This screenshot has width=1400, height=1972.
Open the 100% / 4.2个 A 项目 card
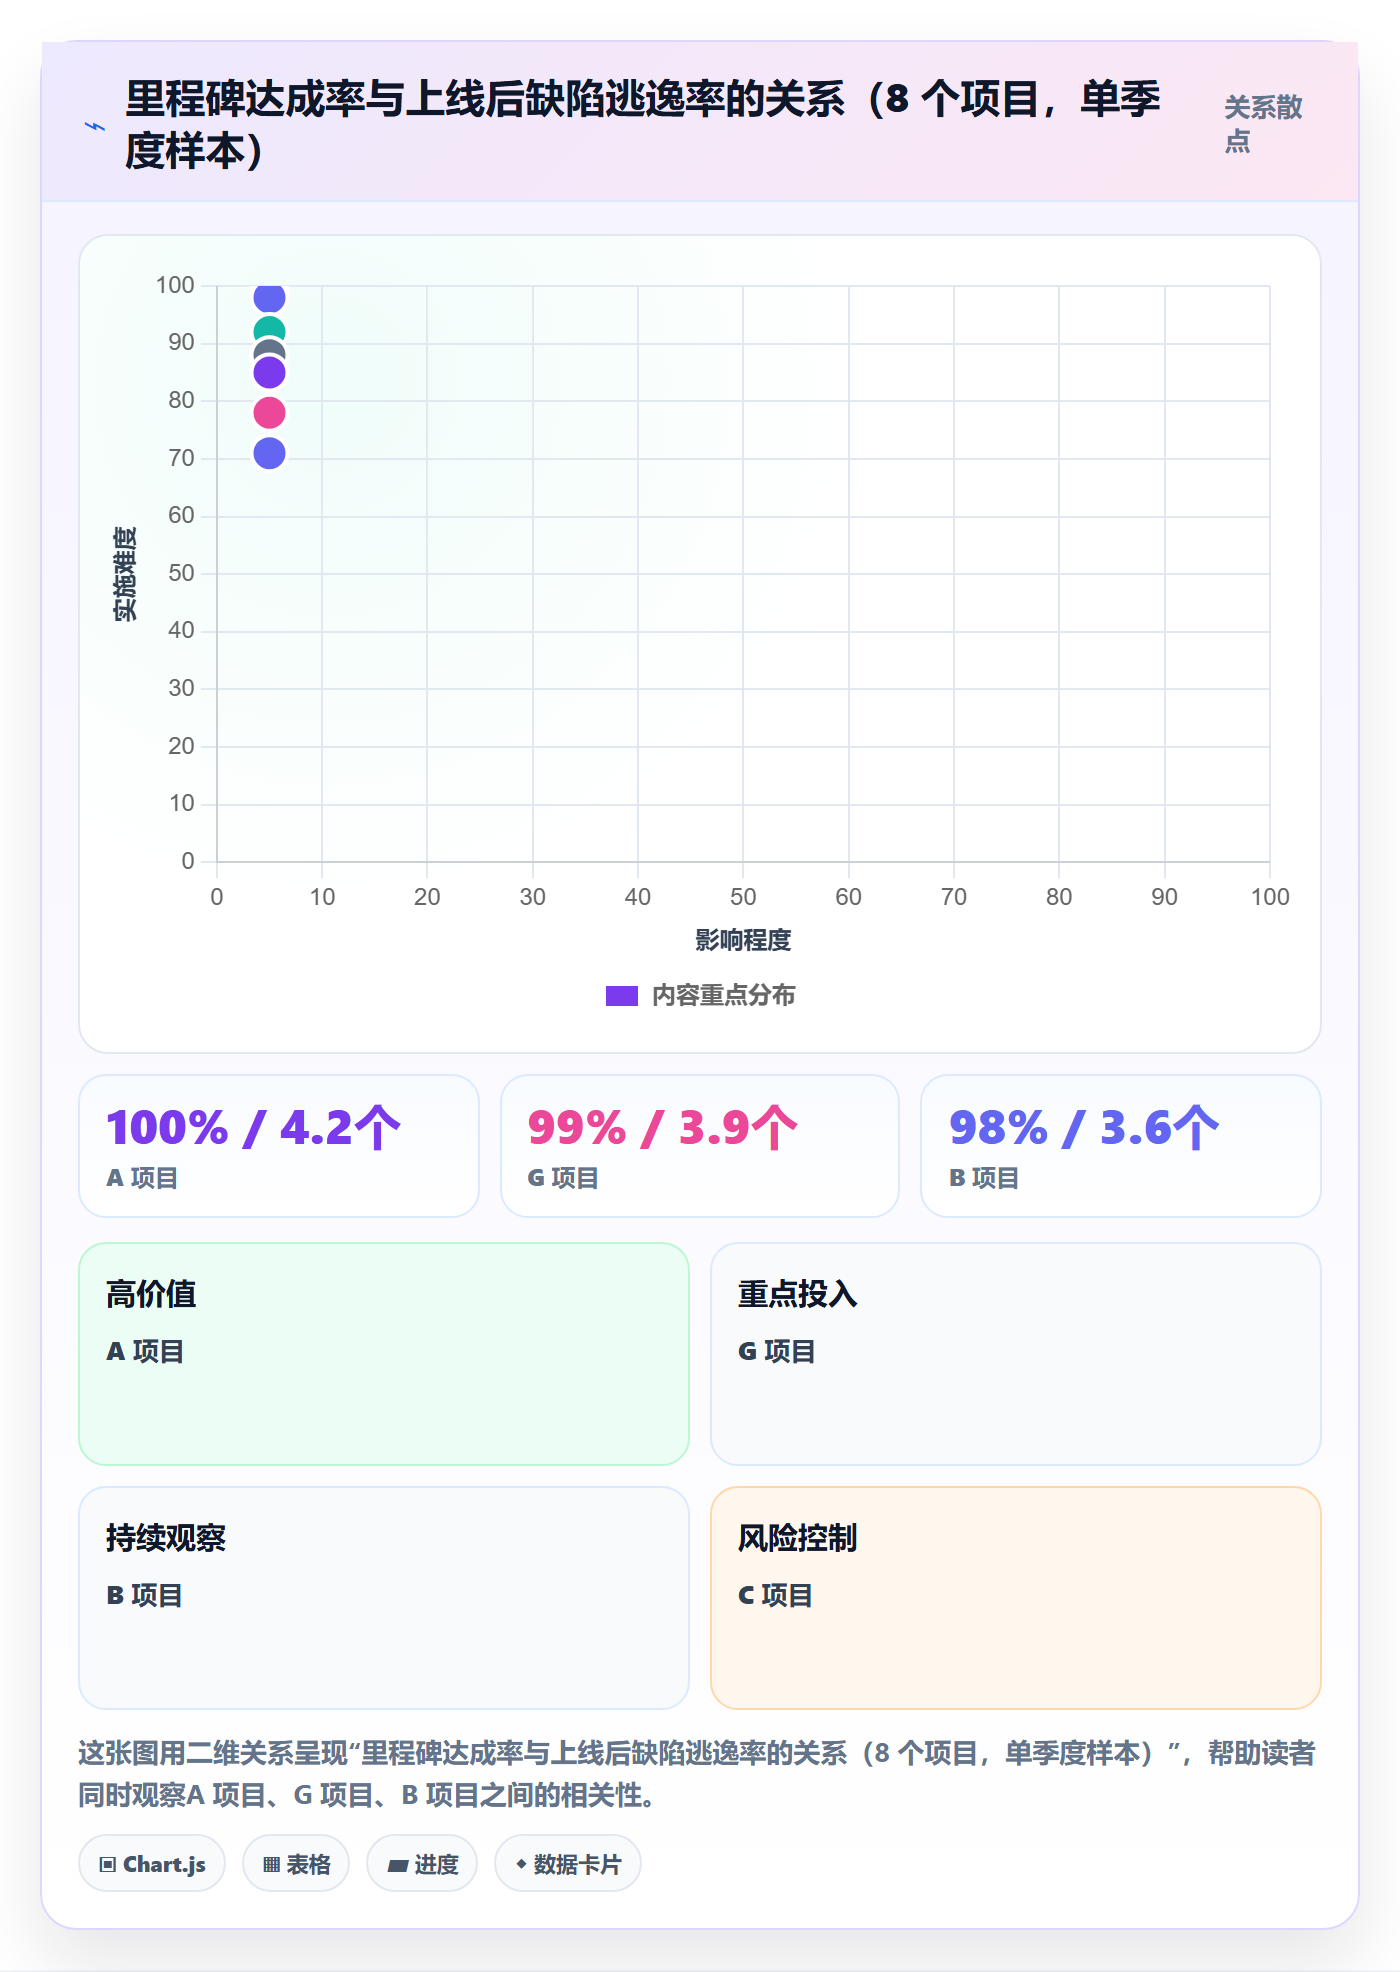(x=279, y=1146)
